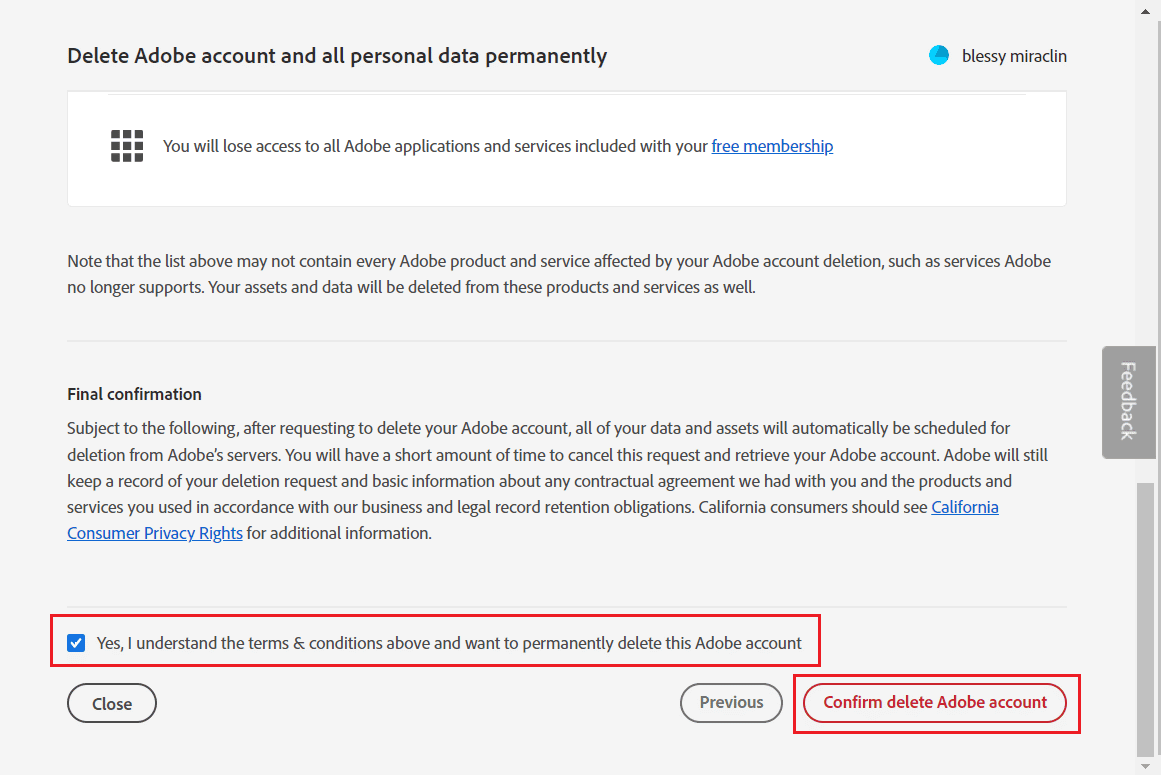Open the California Consumer Privacy Rights link
This screenshot has height=775, width=1161.
click(x=154, y=533)
